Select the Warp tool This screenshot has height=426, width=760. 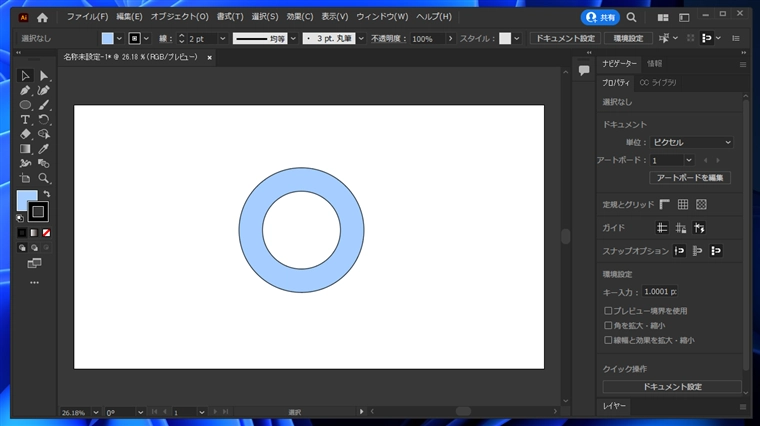25,163
